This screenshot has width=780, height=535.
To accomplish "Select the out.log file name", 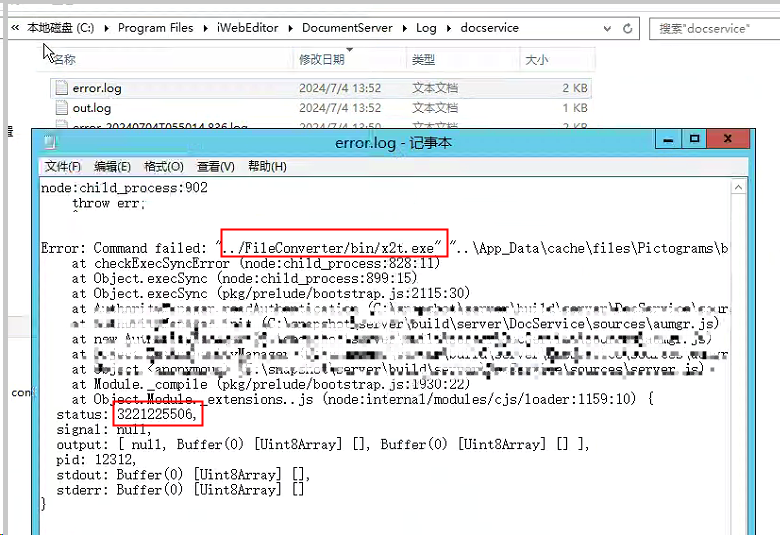I will point(92,108).
